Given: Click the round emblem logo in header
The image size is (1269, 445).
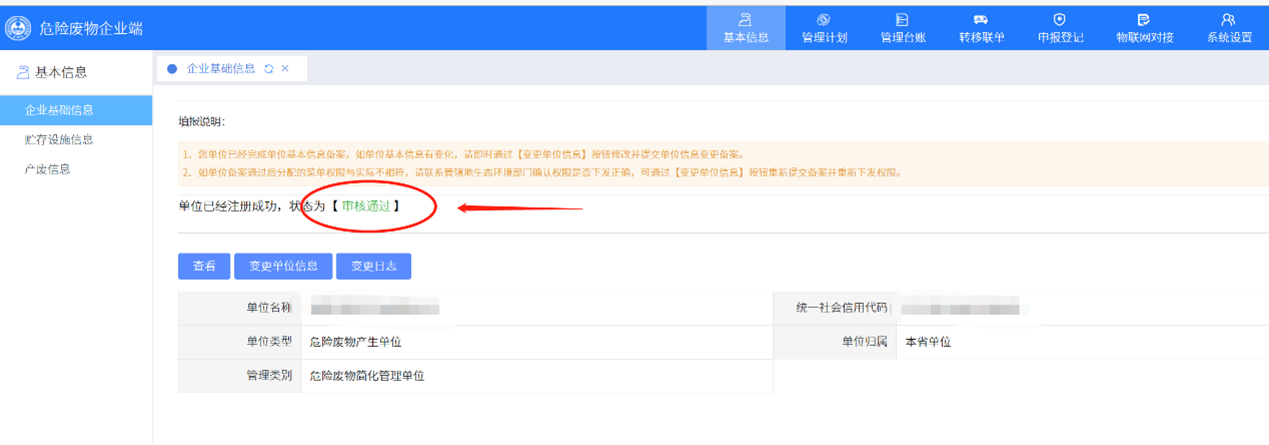Looking at the screenshot, I should pos(17,28).
